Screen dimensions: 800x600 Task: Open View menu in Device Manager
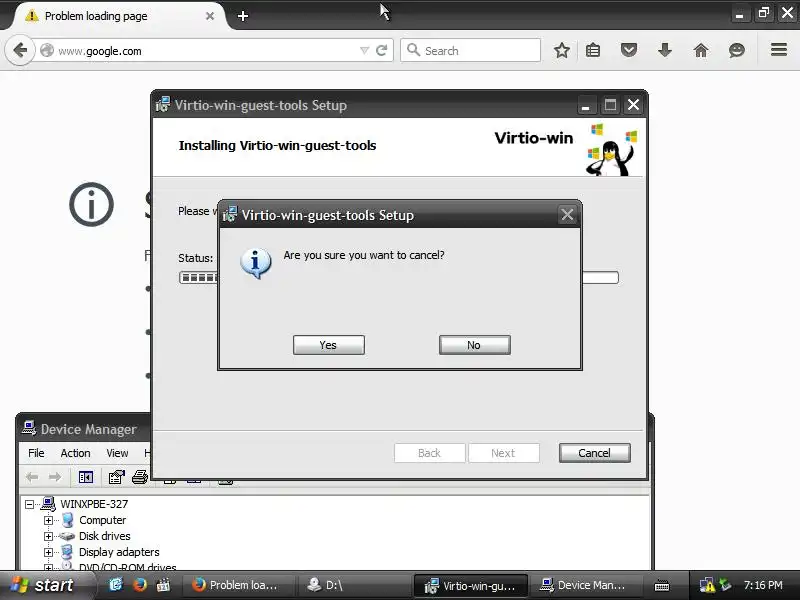coord(117,453)
